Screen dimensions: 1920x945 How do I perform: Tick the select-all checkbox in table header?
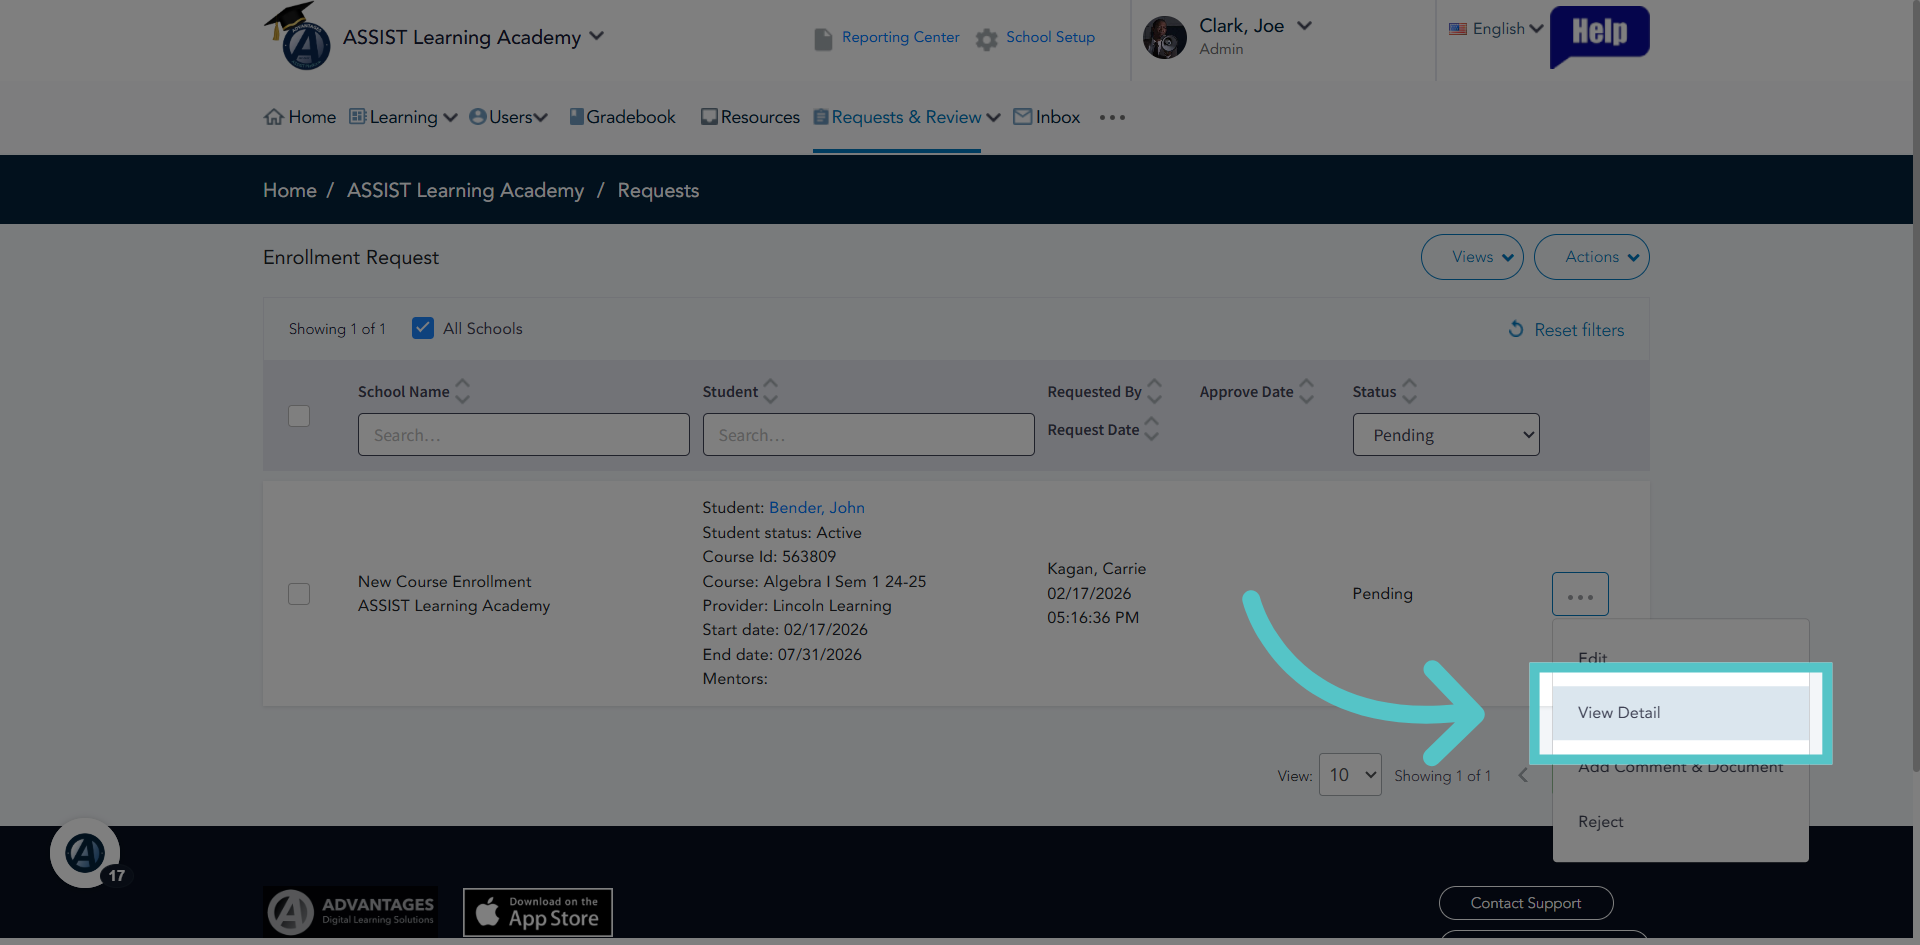[x=299, y=415]
